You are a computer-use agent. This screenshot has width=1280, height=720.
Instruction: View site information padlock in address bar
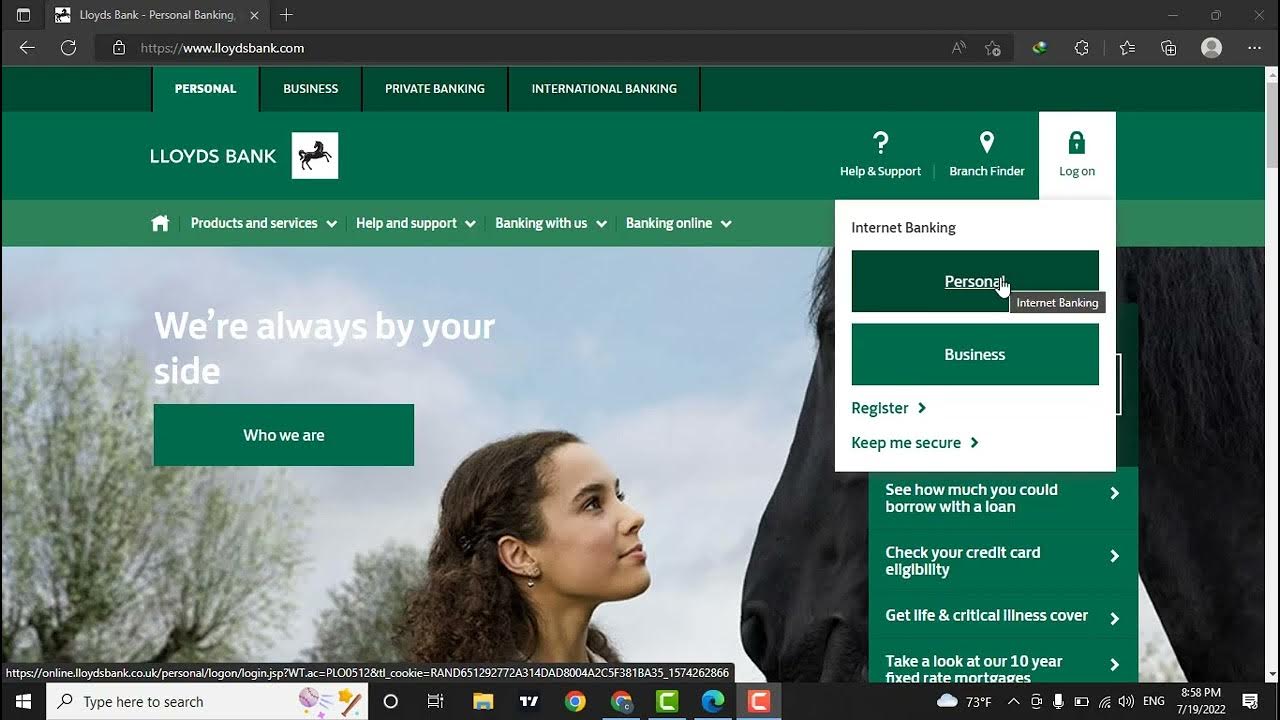coord(119,48)
